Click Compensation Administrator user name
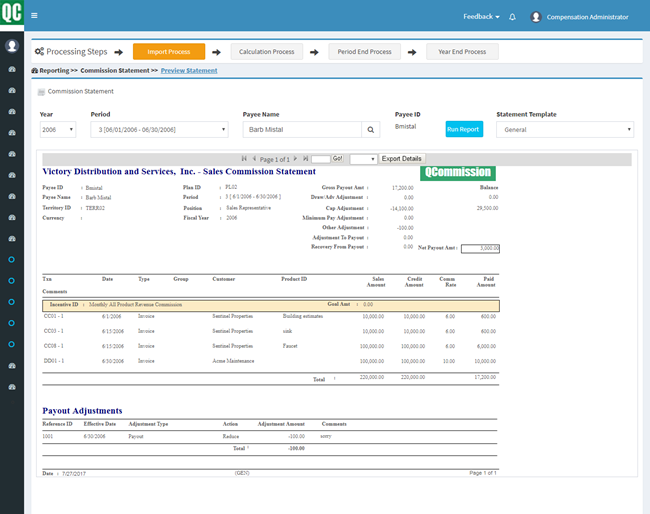The width and height of the screenshot is (650, 514). (x=587, y=17)
